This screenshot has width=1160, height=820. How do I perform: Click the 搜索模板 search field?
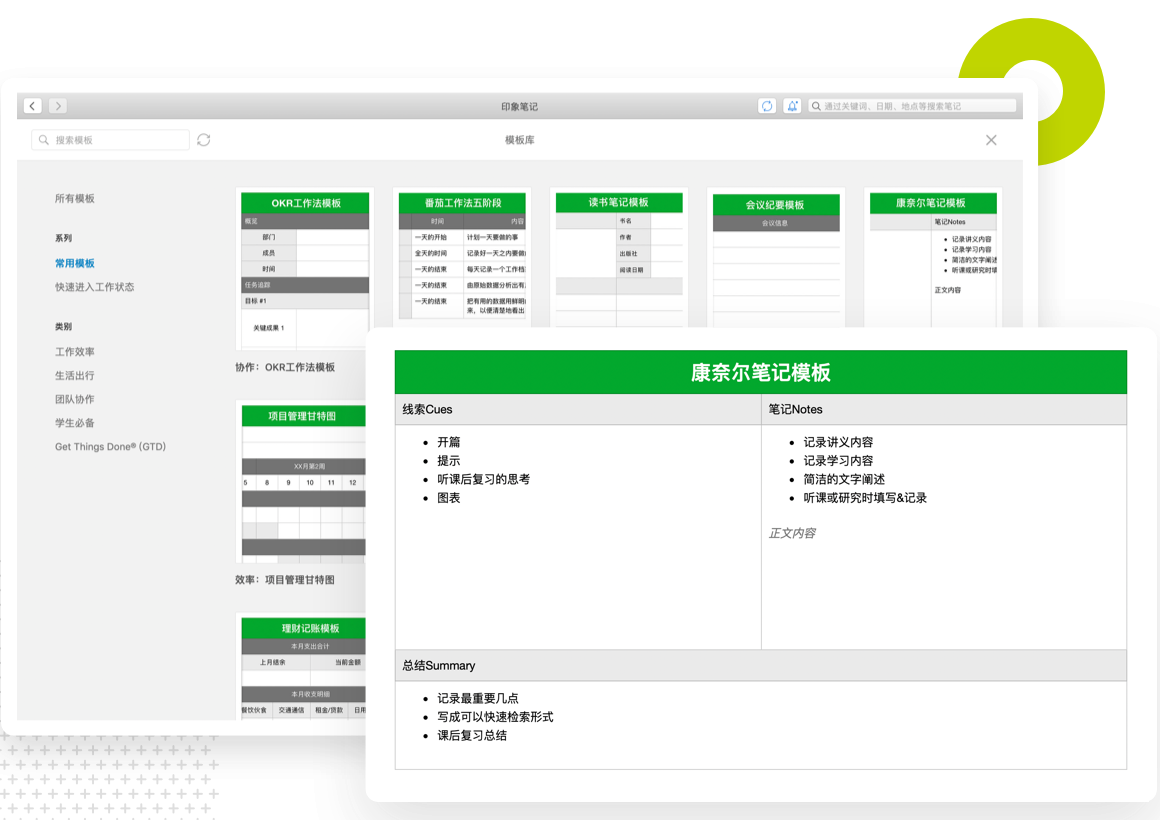[x=110, y=140]
